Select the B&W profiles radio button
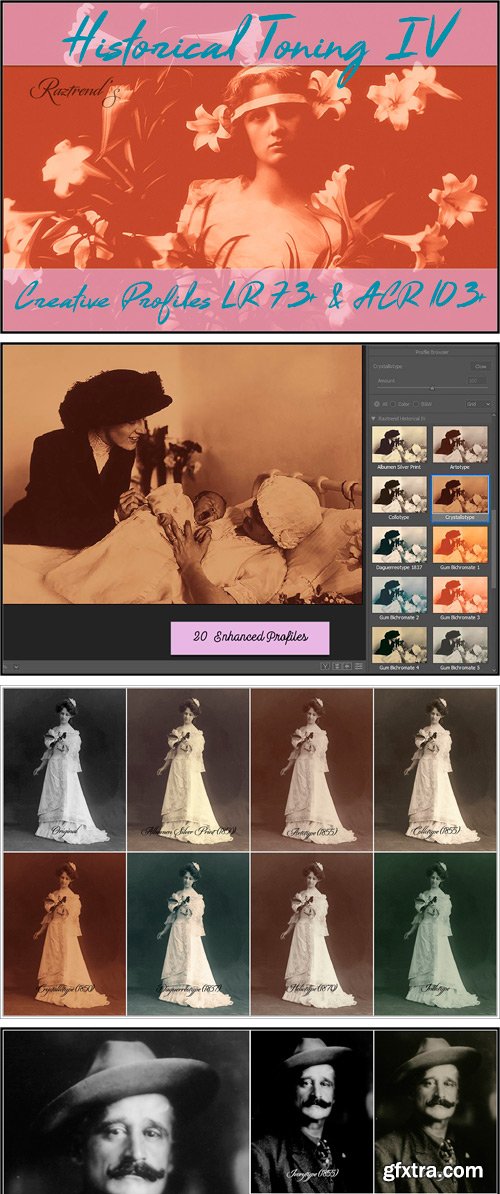Image resolution: width=500 pixels, height=1194 pixels. pyautogui.click(x=416, y=404)
